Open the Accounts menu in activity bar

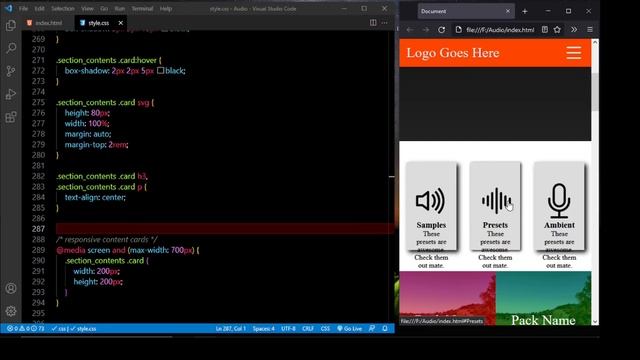tap(11, 288)
